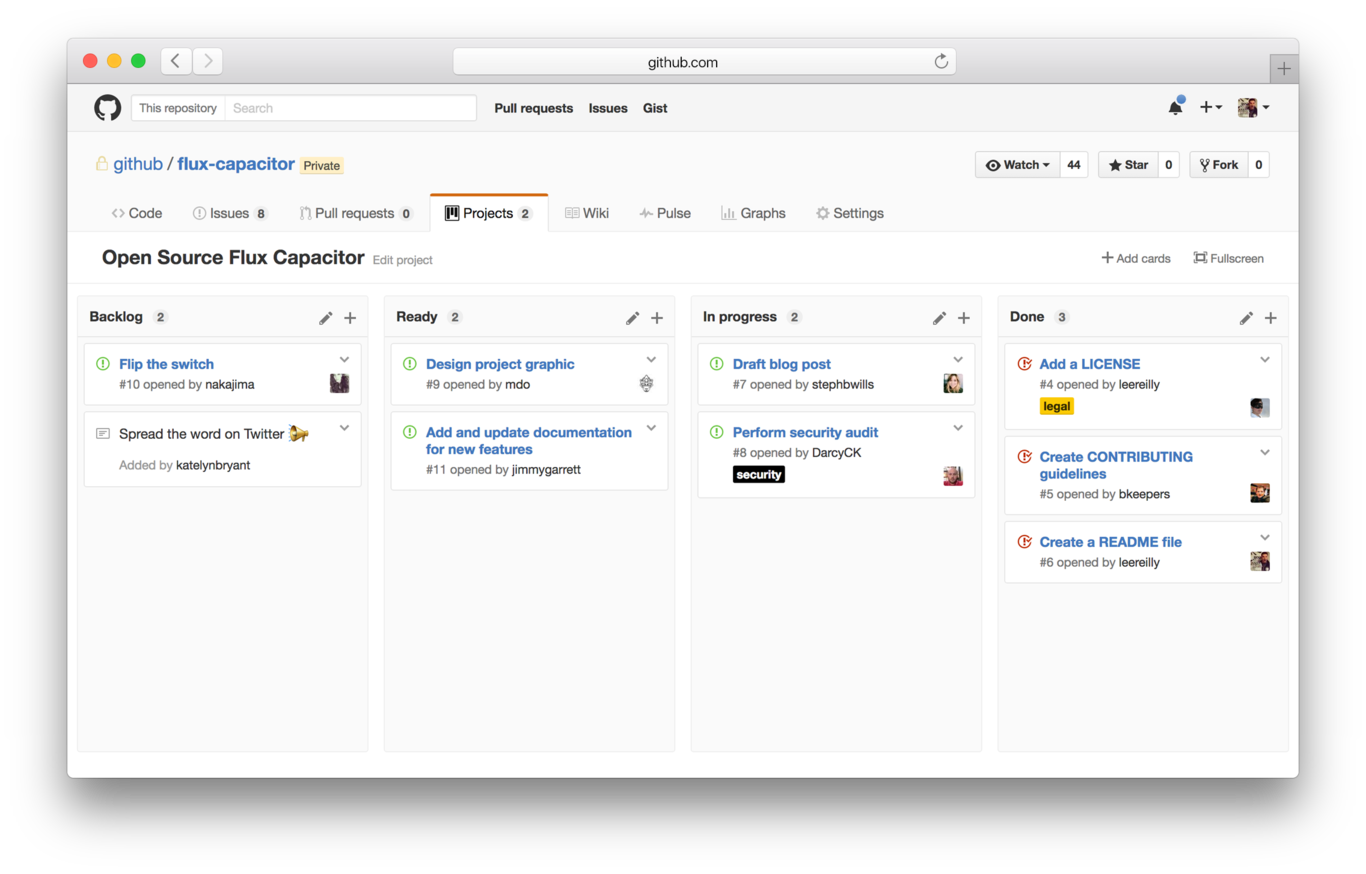Open the Add cards panel

(x=1135, y=258)
